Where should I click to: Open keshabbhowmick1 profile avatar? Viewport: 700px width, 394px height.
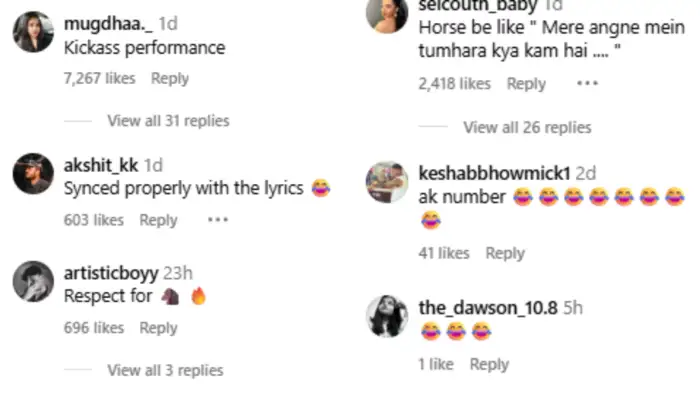tap(387, 182)
